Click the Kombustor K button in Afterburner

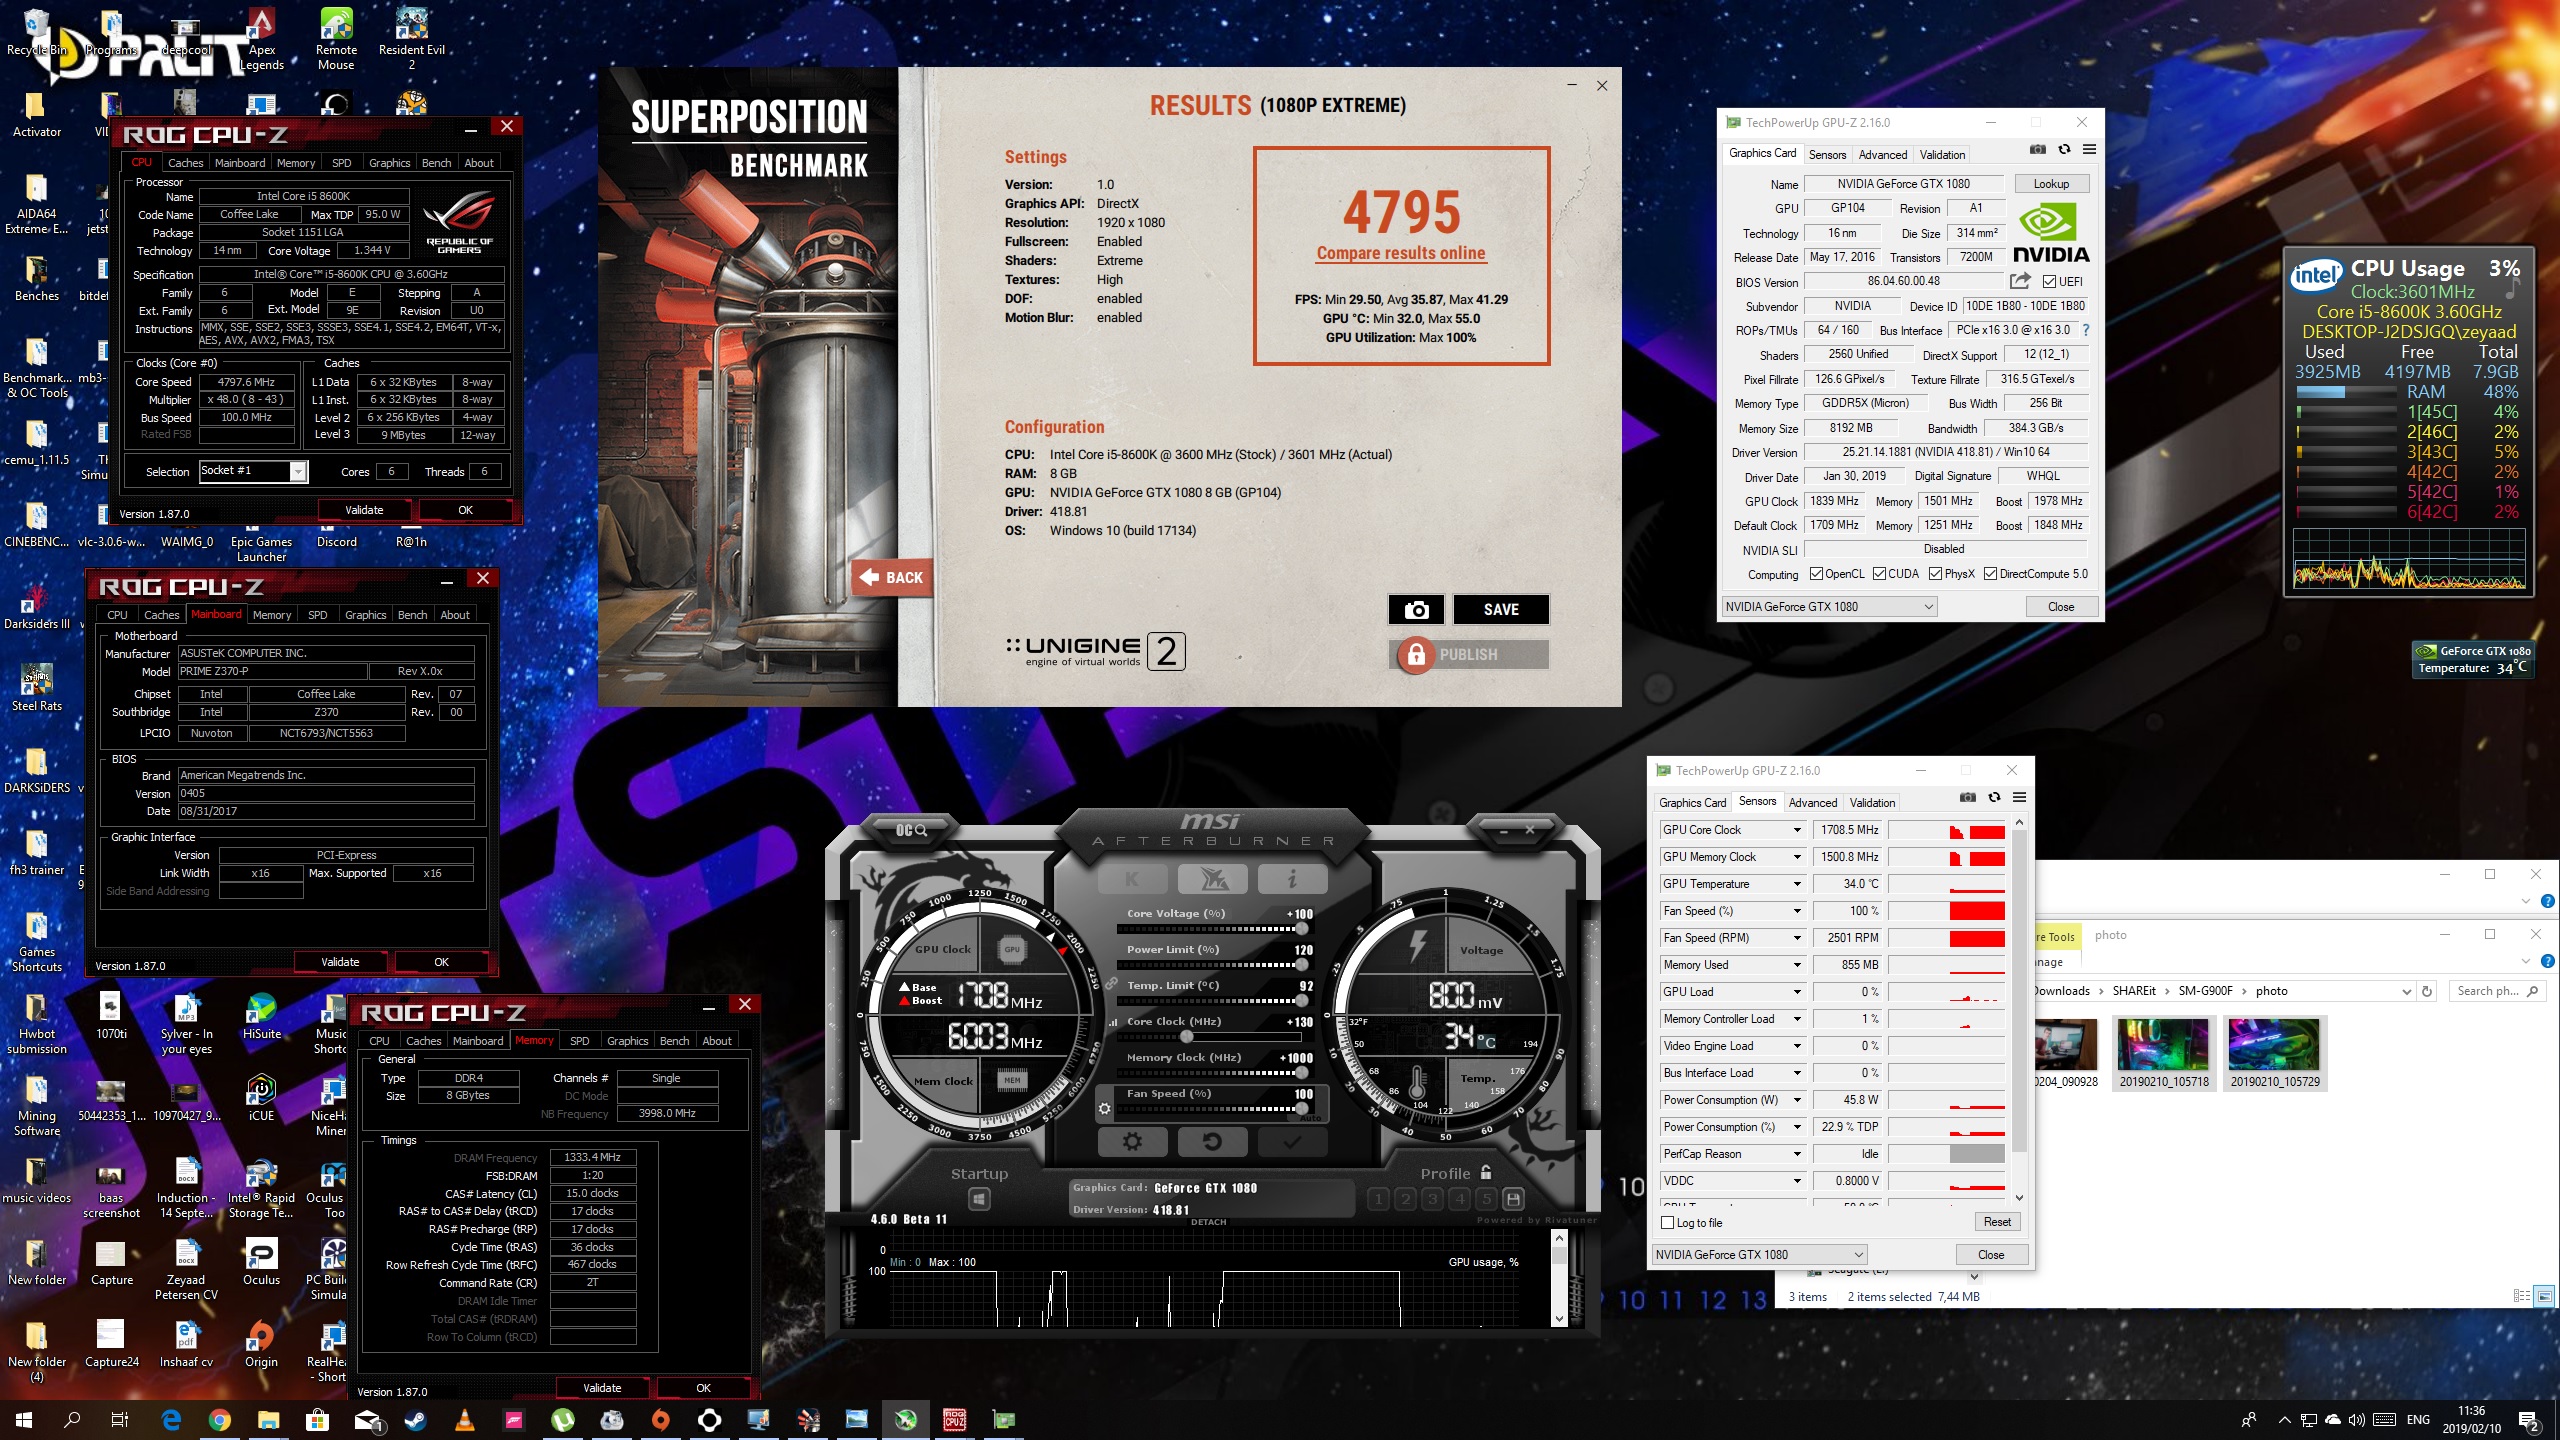[x=1132, y=879]
